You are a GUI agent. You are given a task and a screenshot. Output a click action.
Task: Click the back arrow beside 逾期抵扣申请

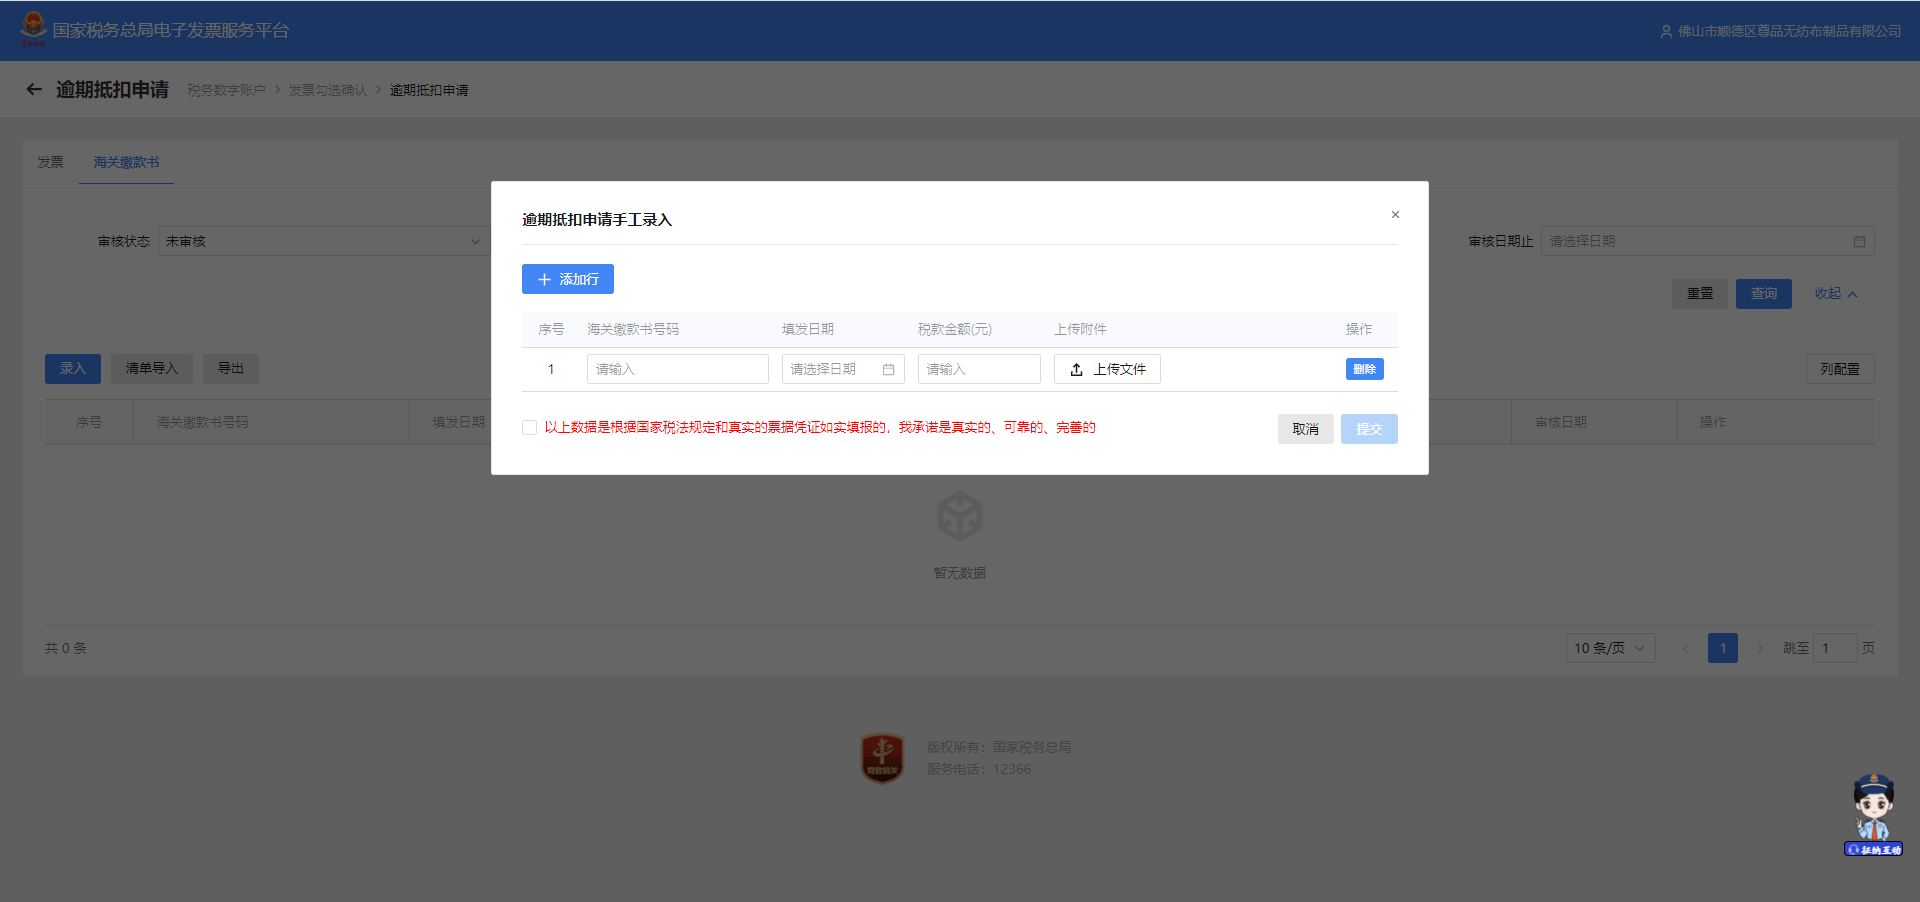tap(34, 90)
